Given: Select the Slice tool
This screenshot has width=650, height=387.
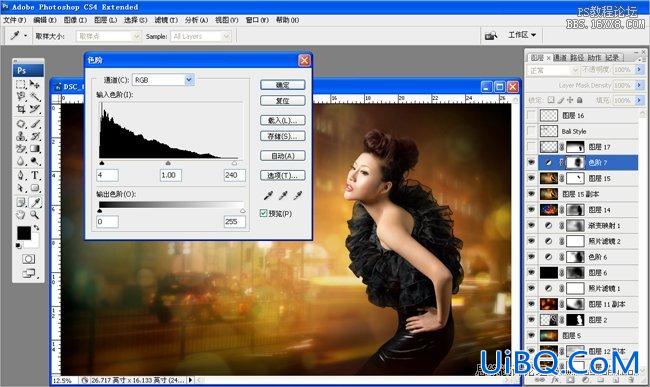Looking at the screenshot, I should point(35,109).
